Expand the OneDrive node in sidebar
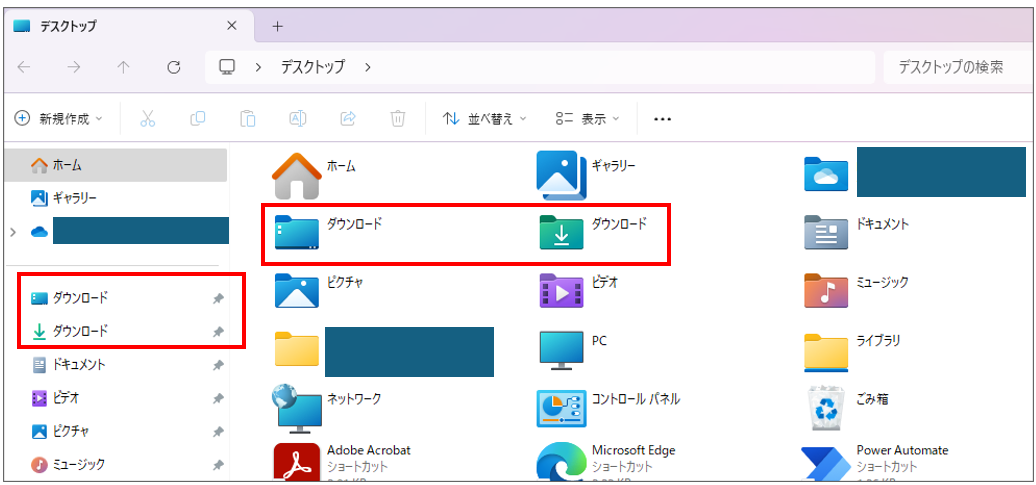The width and height of the screenshot is (1036, 485). coord(13,232)
